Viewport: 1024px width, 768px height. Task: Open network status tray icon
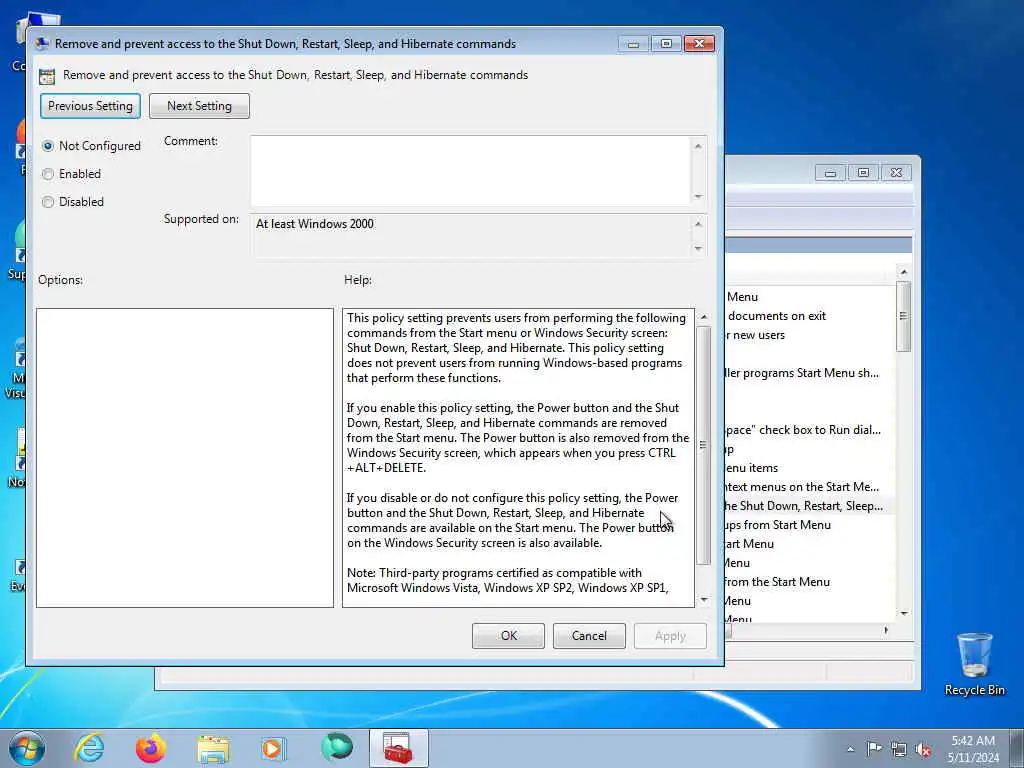click(x=899, y=749)
